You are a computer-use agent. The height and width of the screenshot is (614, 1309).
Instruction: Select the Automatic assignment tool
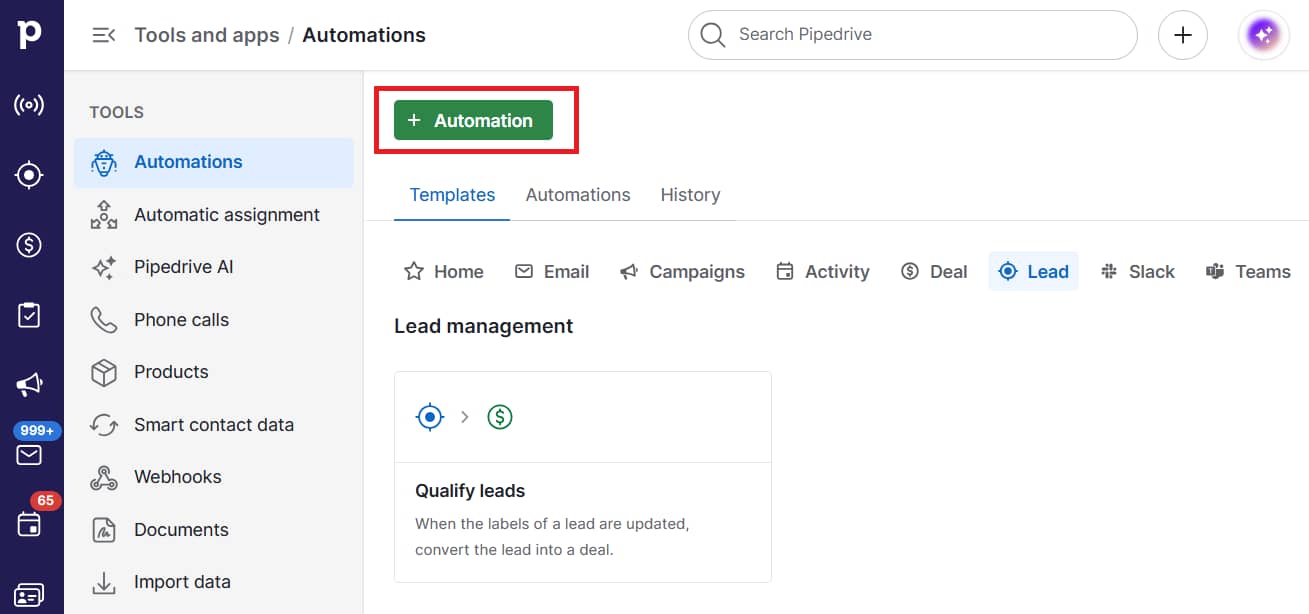point(225,214)
